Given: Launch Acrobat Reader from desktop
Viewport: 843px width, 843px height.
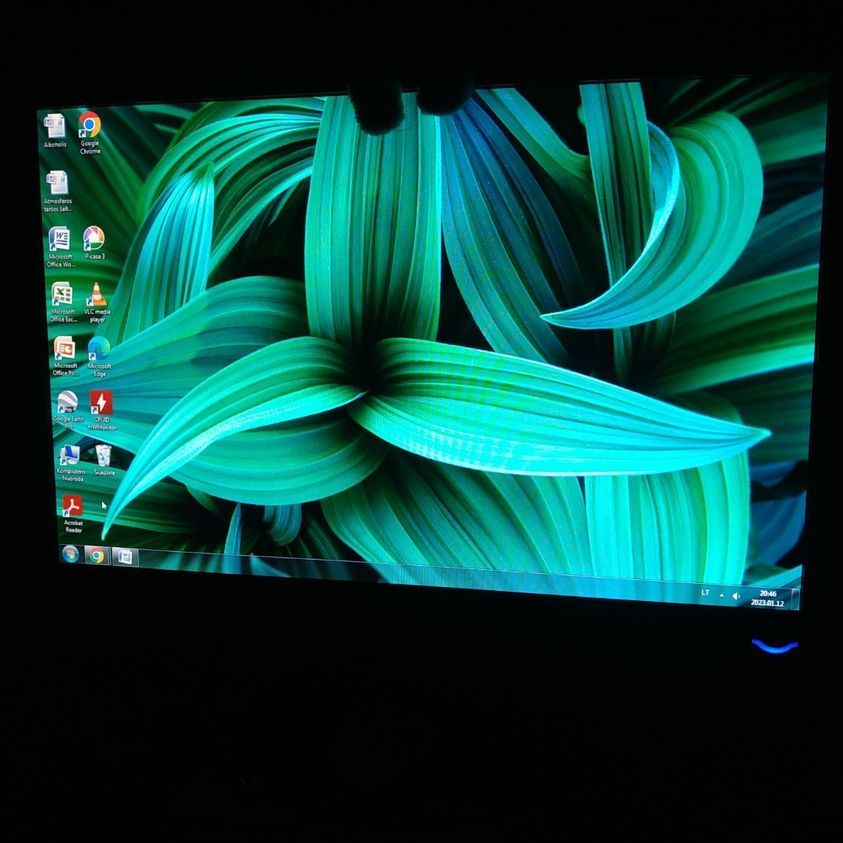Looking at the screenshot, I should [73, 507].
